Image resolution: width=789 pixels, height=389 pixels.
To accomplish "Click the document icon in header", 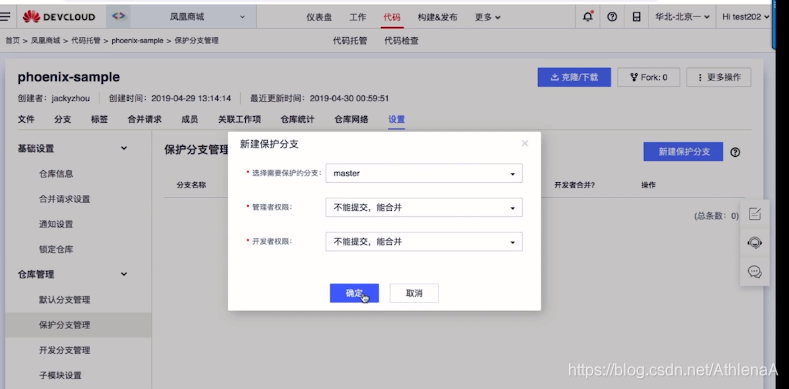I will [637, 17].
